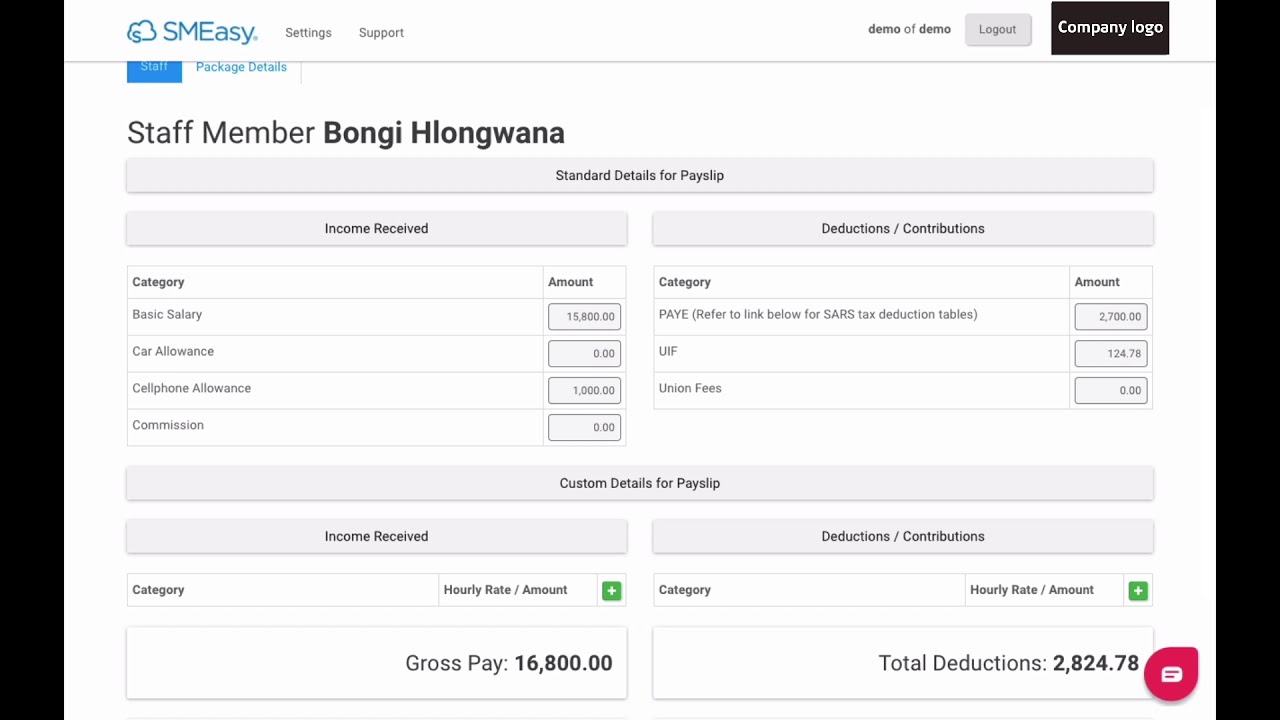Click the Commission amount field
The image size is (1280, 720).
coord(584,427)
